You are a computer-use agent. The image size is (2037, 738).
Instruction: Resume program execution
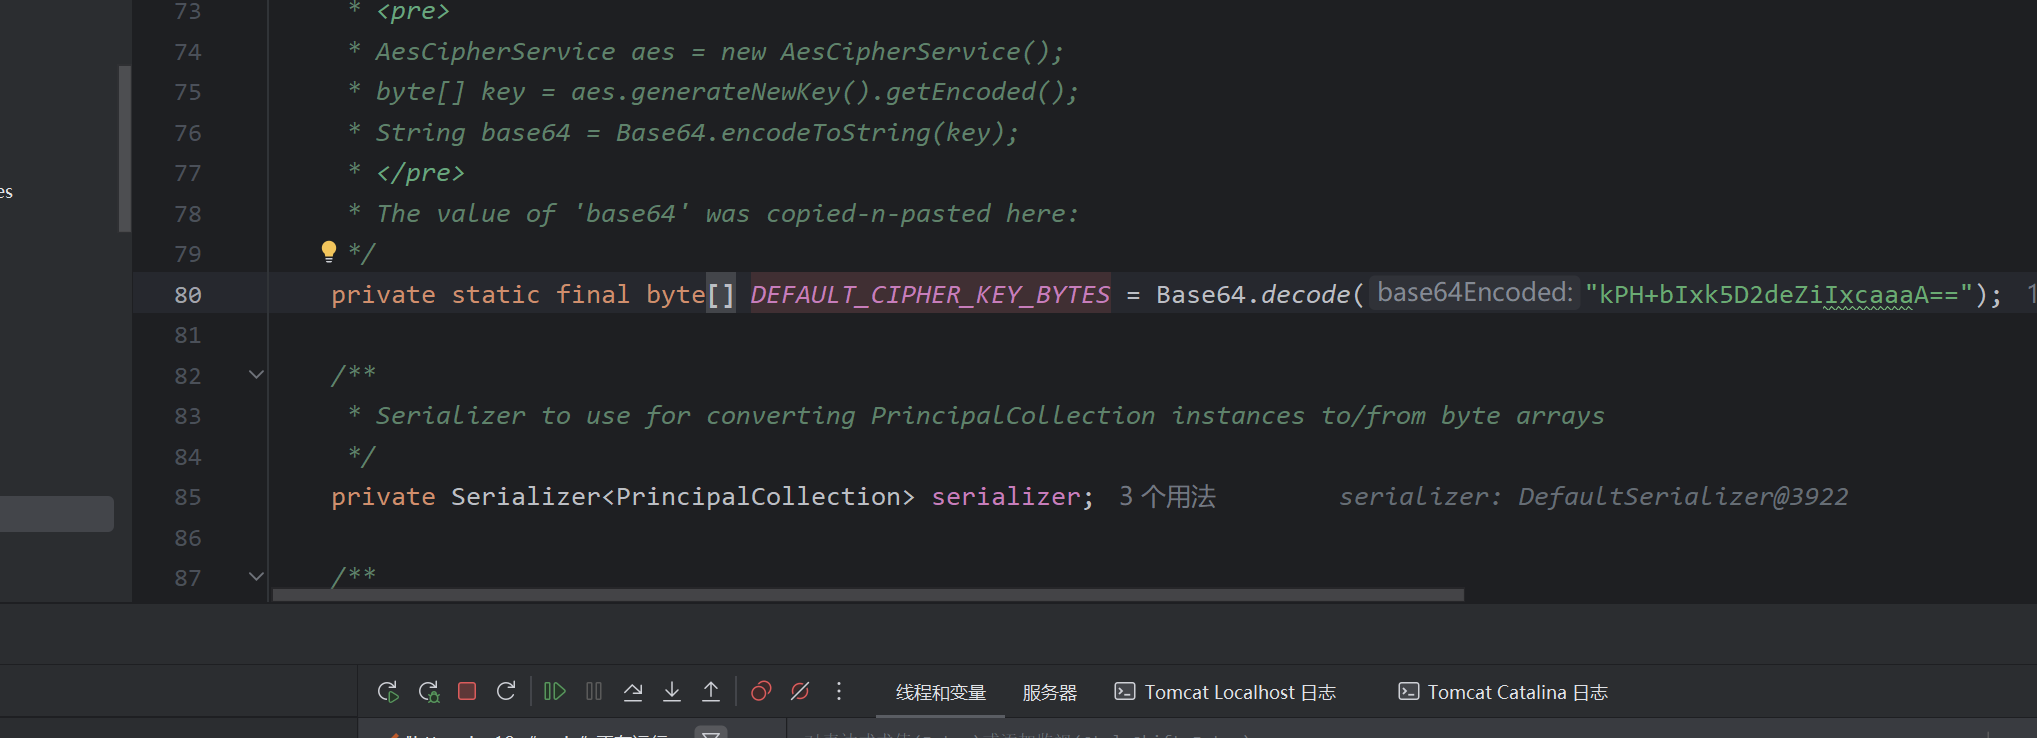[x=555, y=691]
